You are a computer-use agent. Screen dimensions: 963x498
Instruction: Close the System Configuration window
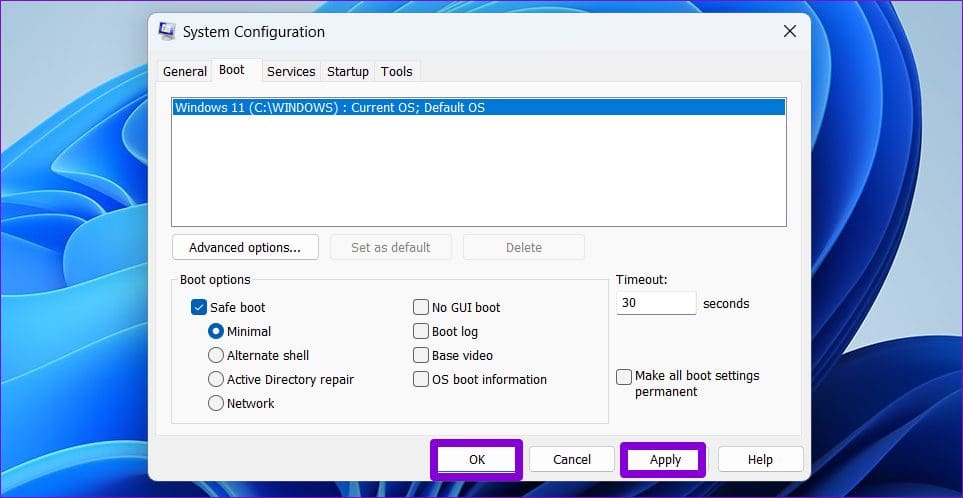point(790,31)
